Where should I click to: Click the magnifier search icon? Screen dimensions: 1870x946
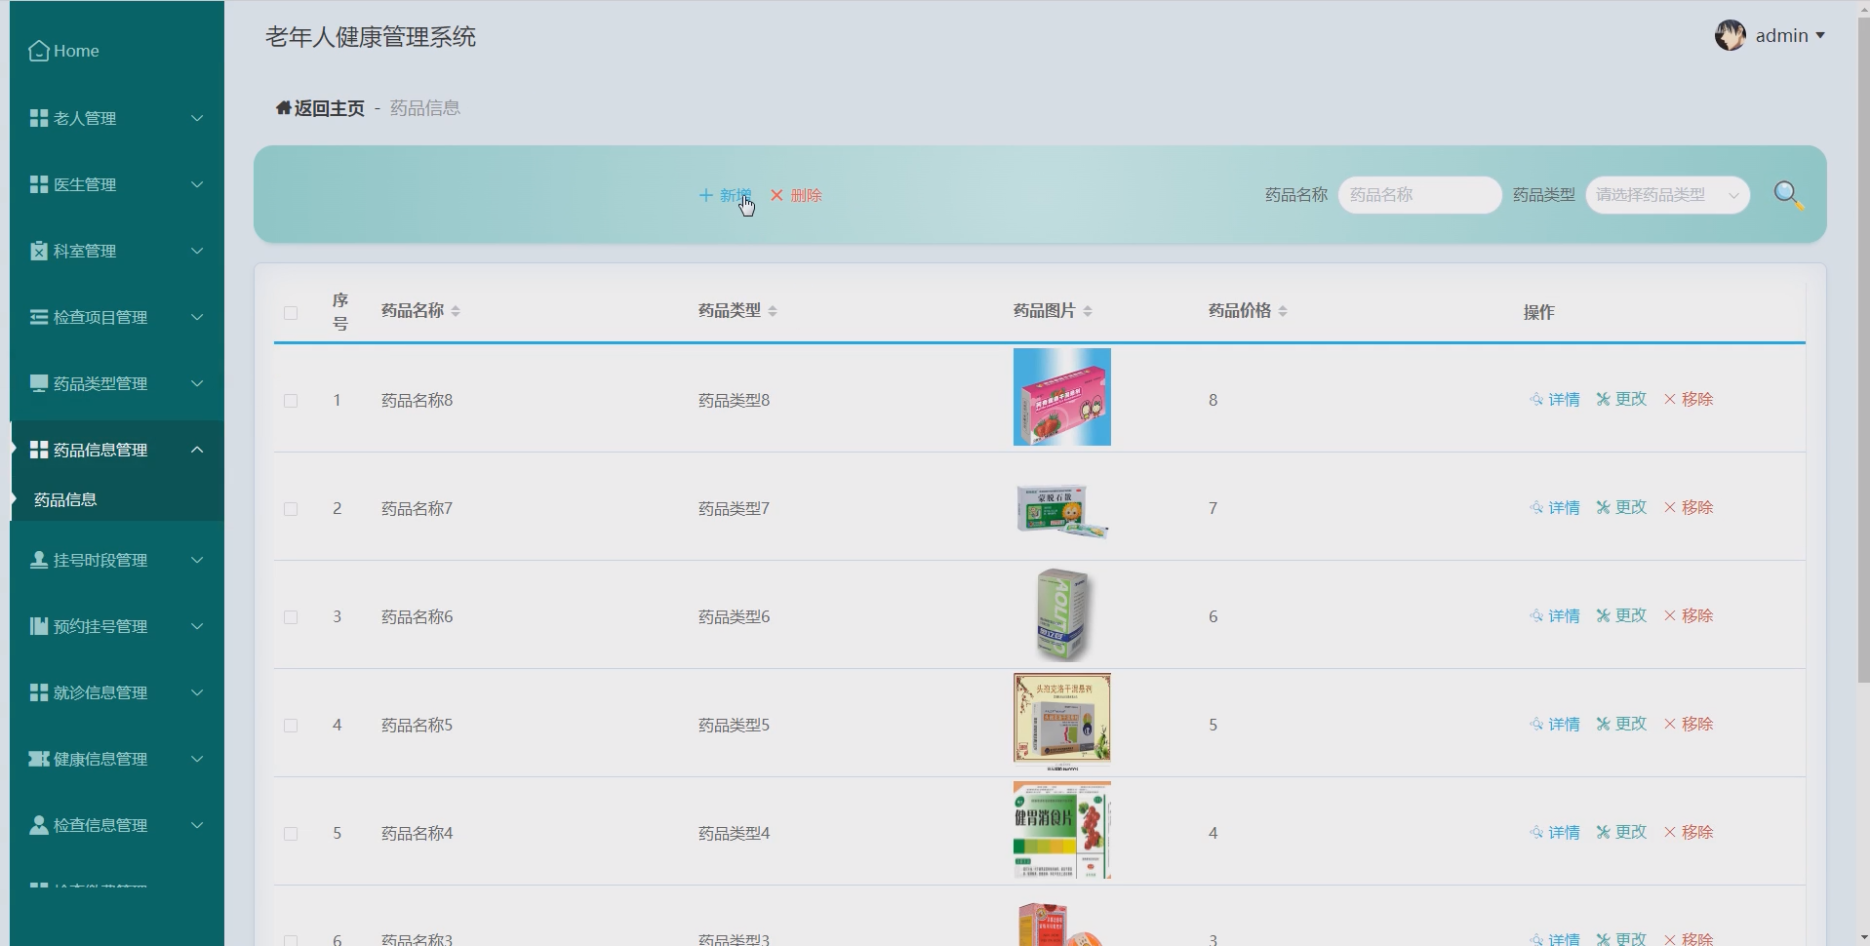click(x=1788, y=195)
